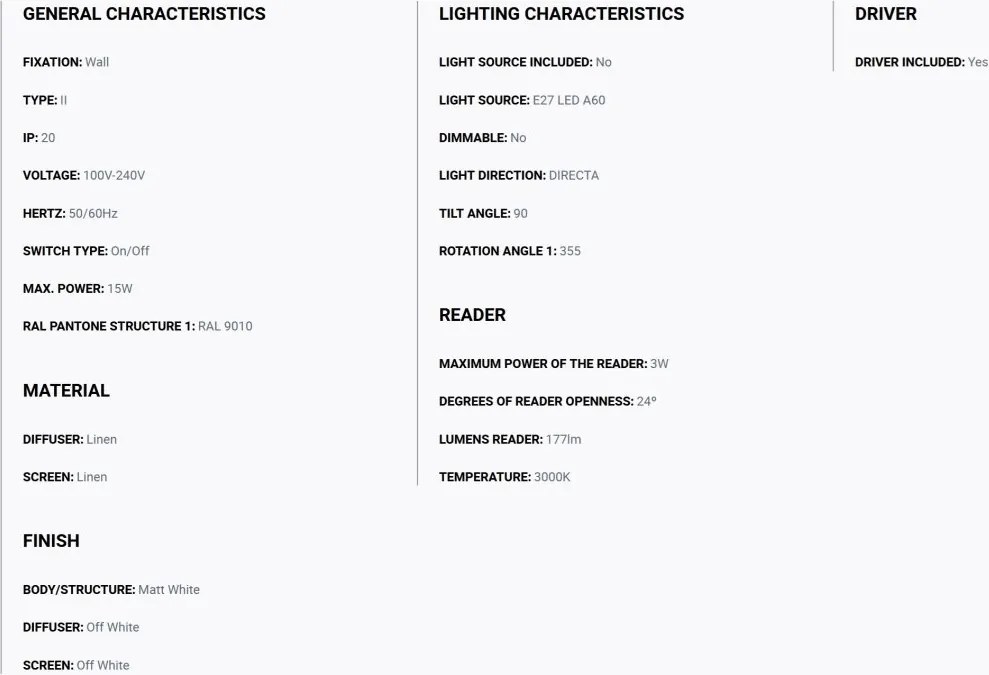Select the Max. Power 15W line
Screen dimensions: 989x675
coord(78,288)
